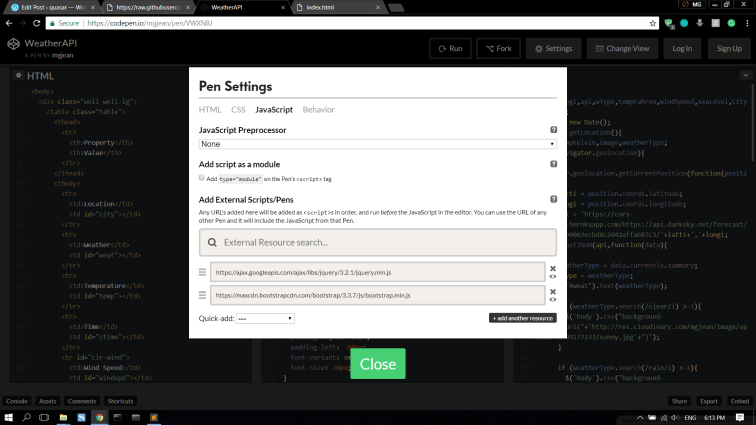Open the JavaScript Preprocessor dropdown
756x425 pixels.
tap(377, 144)
